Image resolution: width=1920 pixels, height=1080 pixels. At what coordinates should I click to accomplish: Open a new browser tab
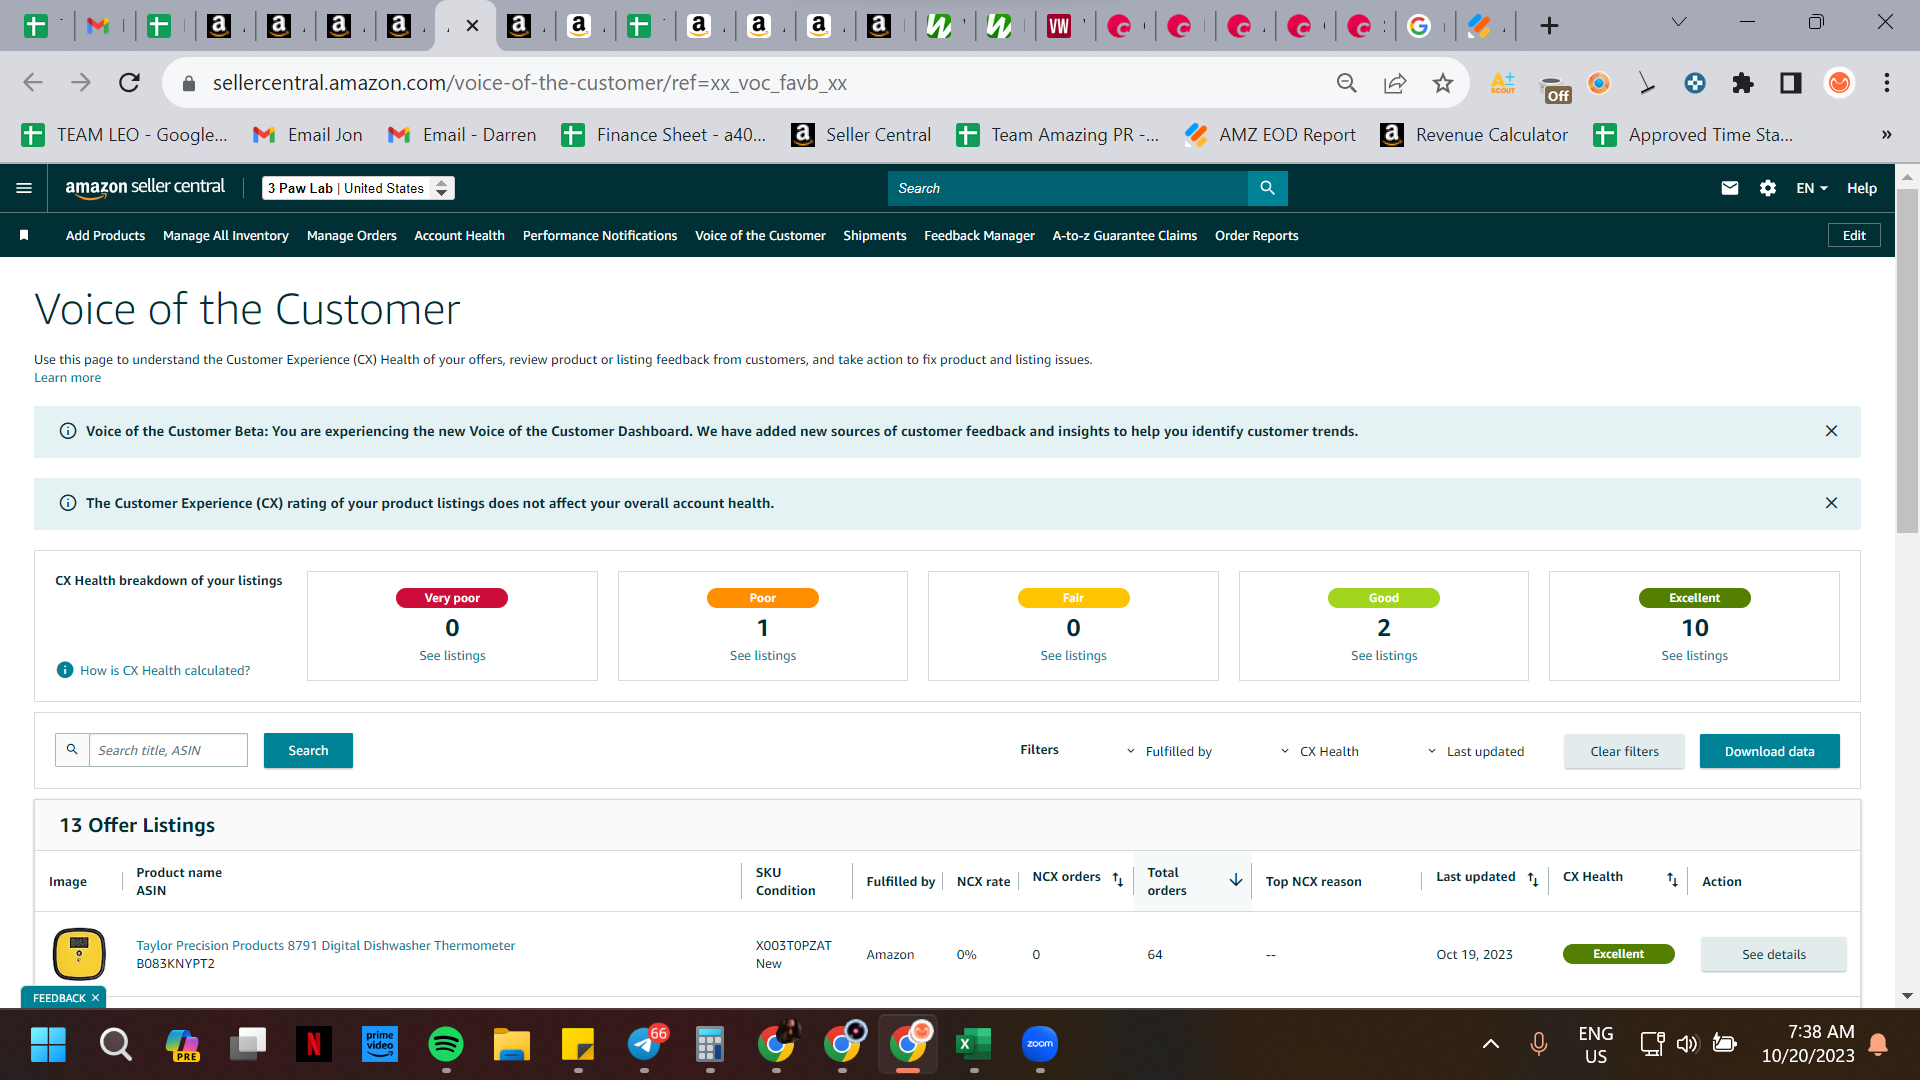tap(1549, 25)
